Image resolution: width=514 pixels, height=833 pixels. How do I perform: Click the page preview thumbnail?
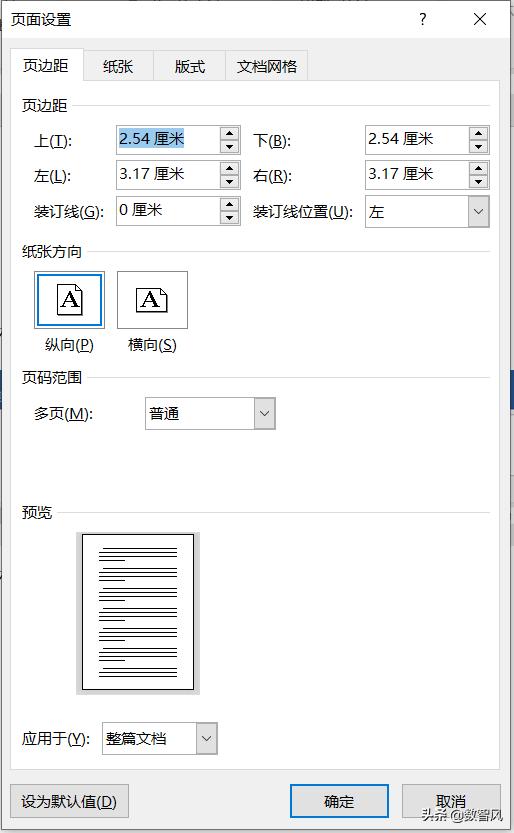tap(138, 613)
